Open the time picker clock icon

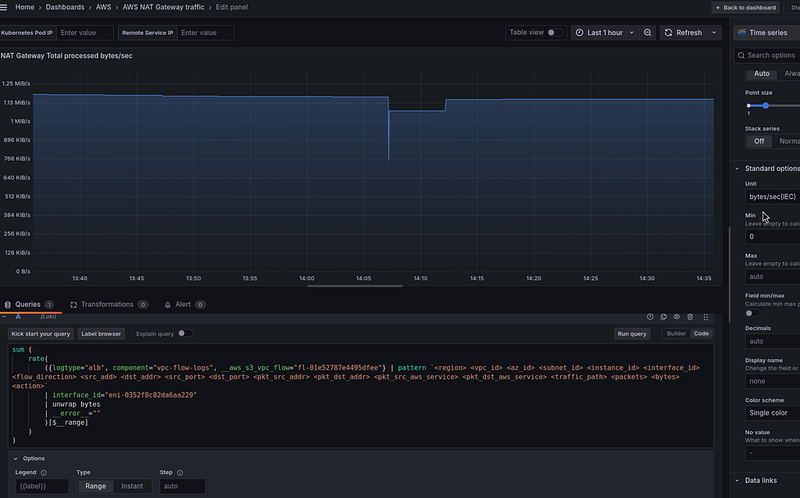click(580, 33)
